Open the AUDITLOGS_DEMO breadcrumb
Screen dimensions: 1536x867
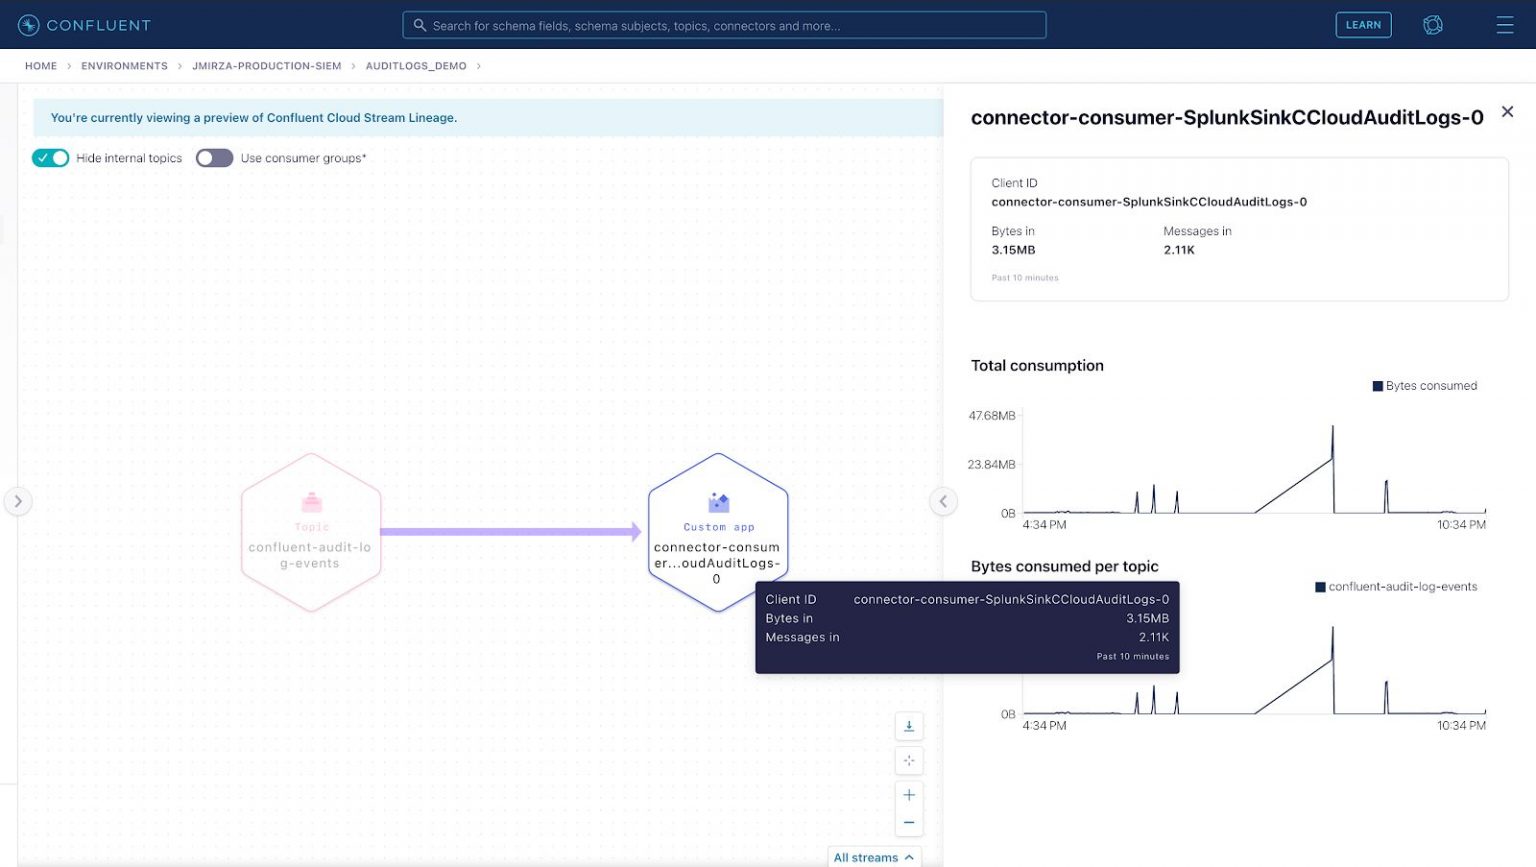coord(416,65)
